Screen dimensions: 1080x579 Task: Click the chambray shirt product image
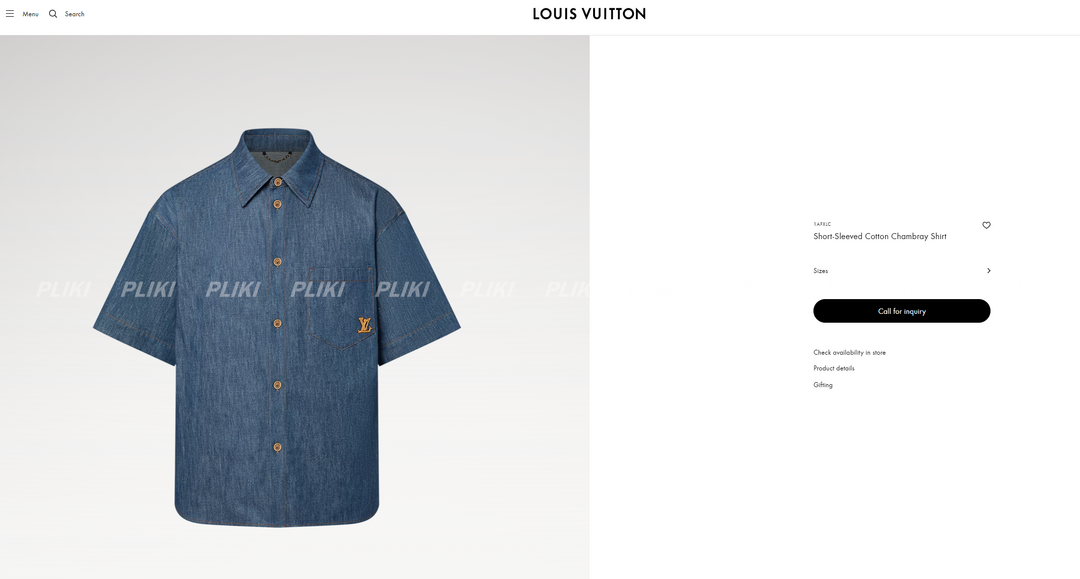click(277, 327)
